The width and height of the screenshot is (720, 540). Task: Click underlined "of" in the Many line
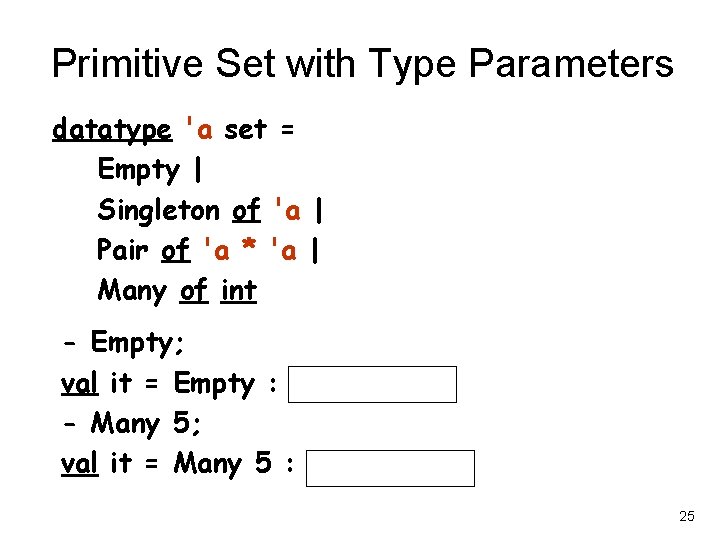click(x=194, y=291)
